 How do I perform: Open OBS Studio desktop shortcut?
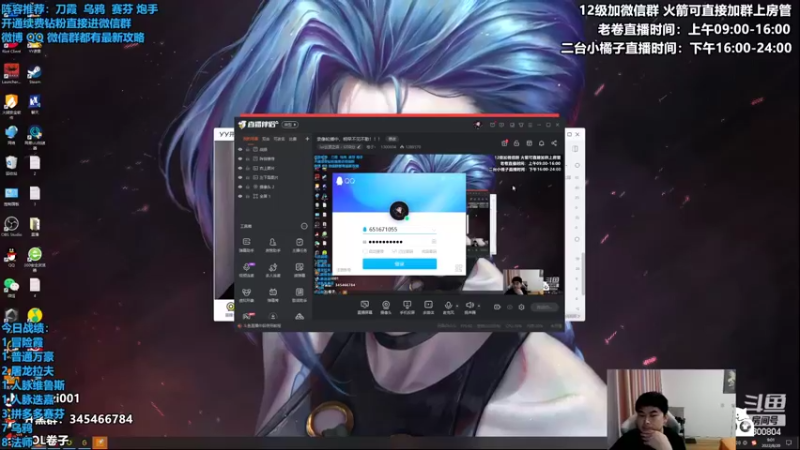pos(11,227)
